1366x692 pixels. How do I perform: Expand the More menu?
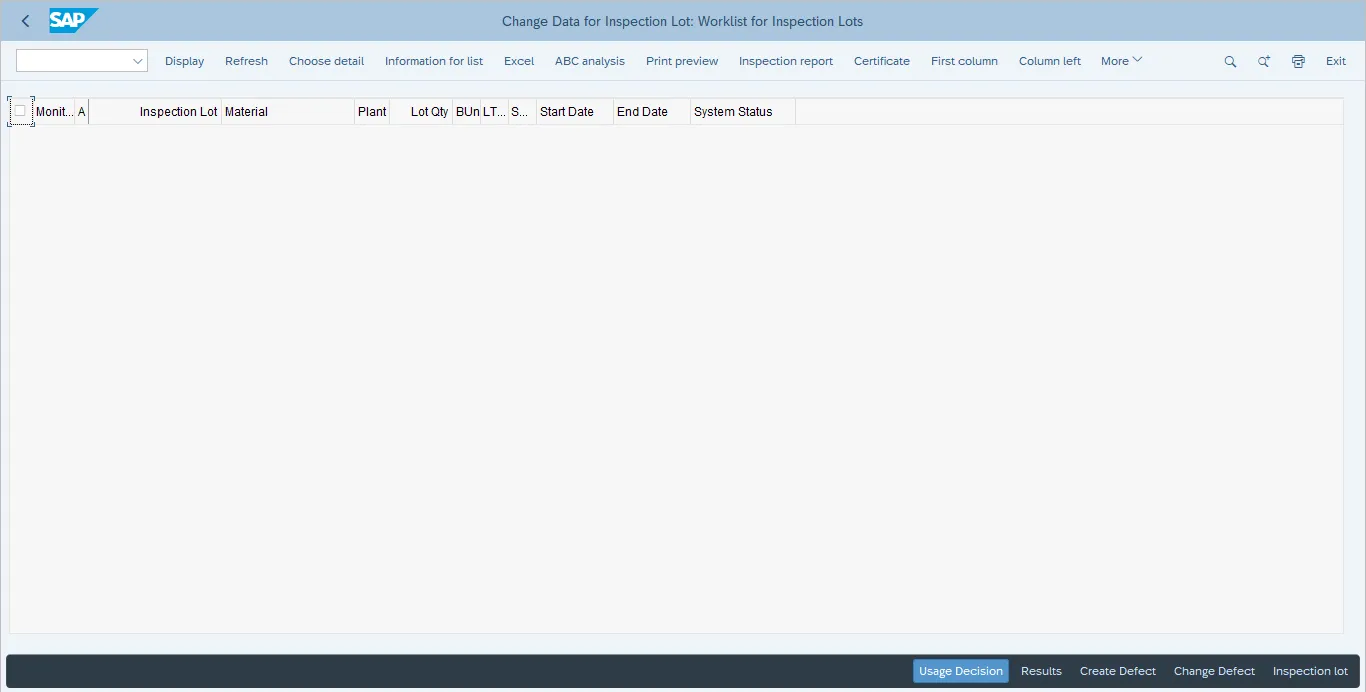[1121, 61]
